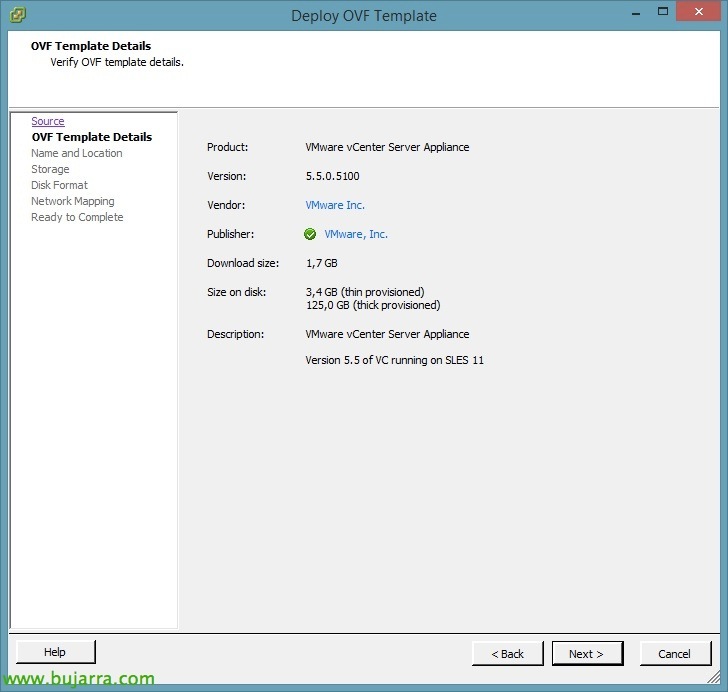
Task: Click the < Back button
Action: (x=507, y=653)
